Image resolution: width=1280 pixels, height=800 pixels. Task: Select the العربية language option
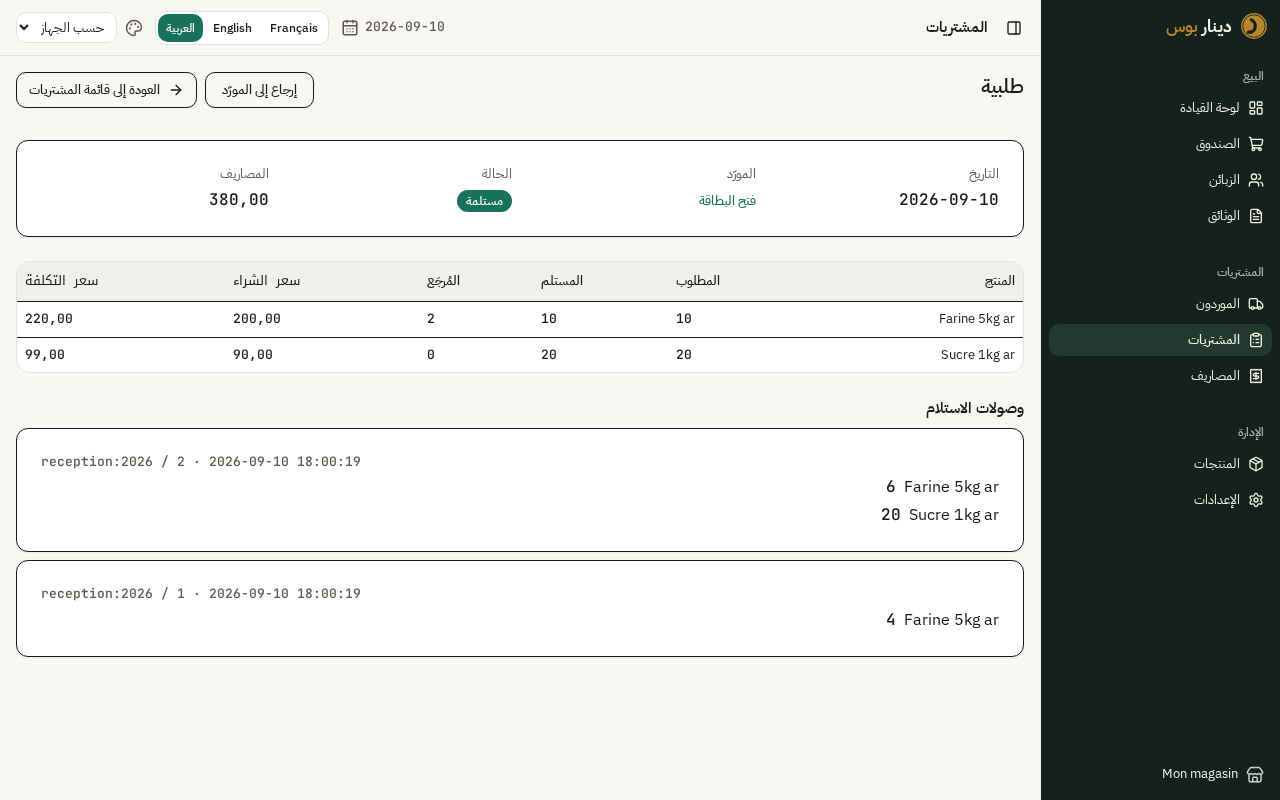coord(180,28)
